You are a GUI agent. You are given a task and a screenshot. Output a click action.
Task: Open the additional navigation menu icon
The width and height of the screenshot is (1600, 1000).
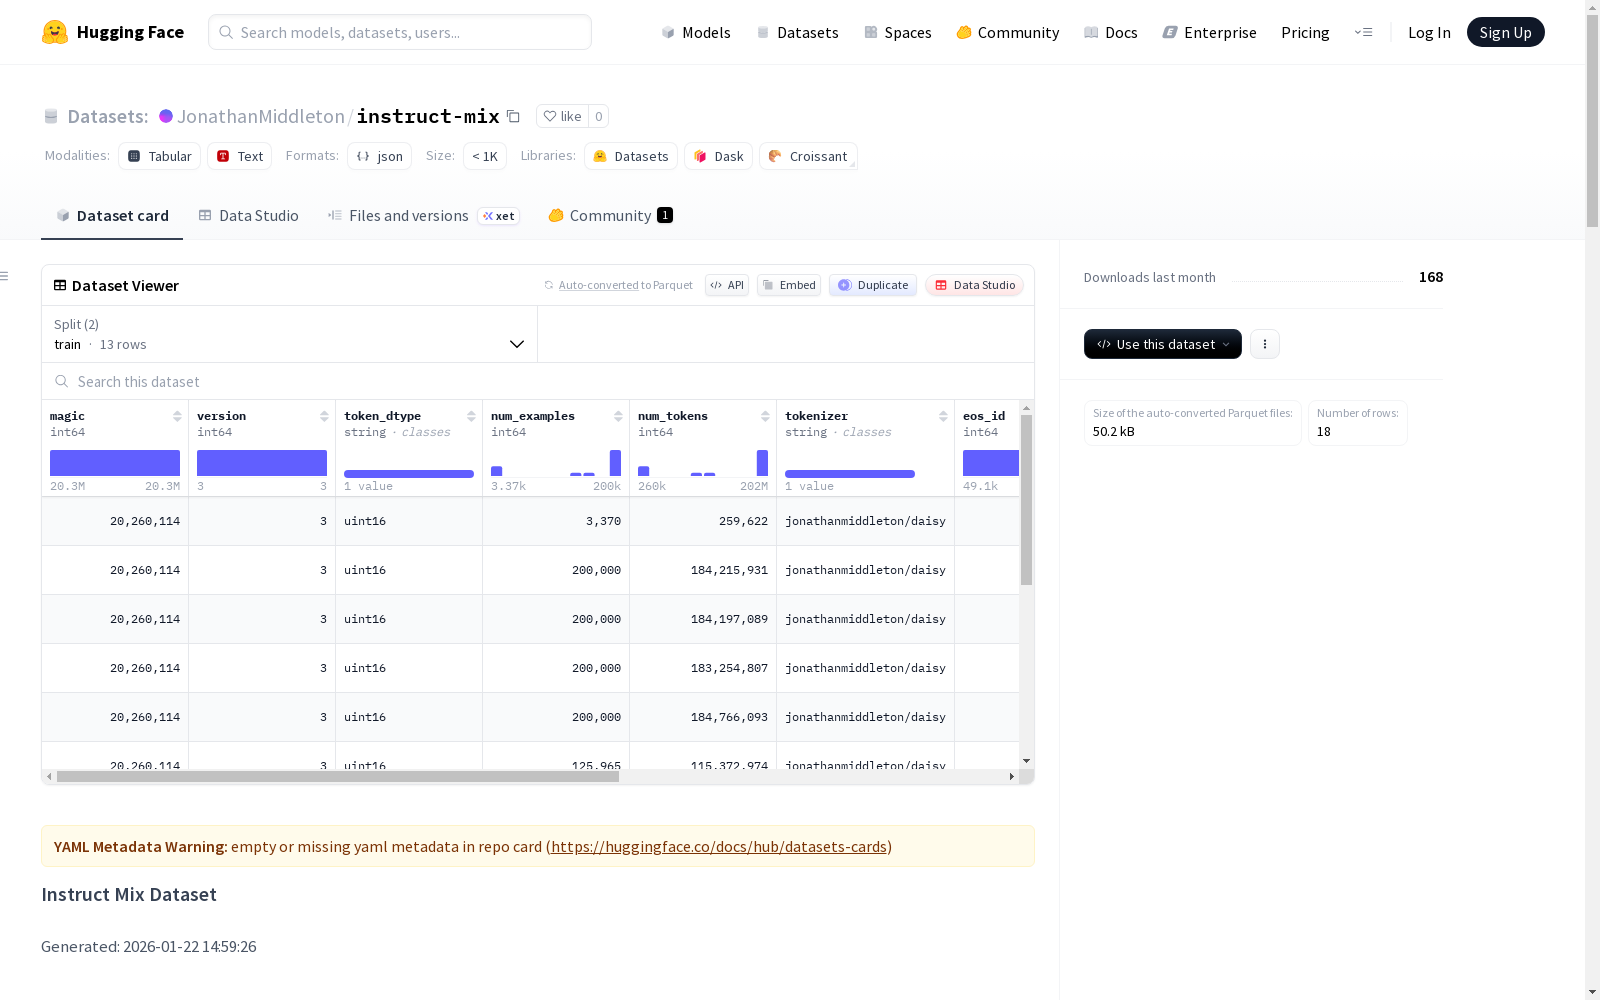1363,32
